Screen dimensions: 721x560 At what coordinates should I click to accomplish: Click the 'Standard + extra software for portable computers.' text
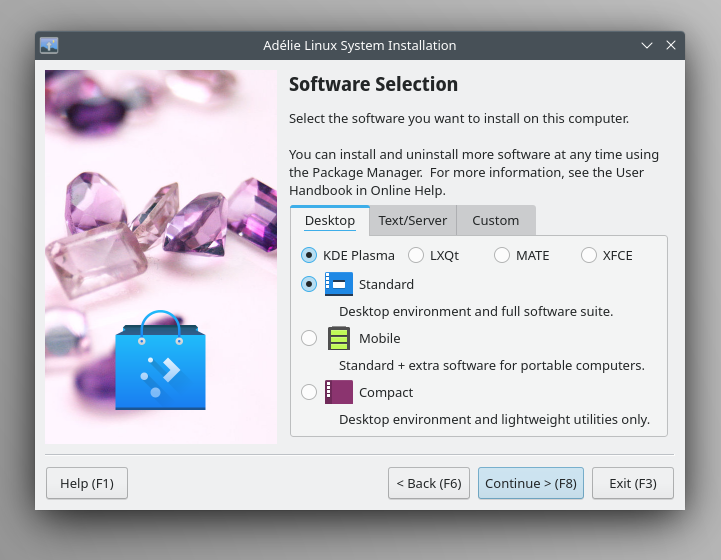[x=492, y=366]
